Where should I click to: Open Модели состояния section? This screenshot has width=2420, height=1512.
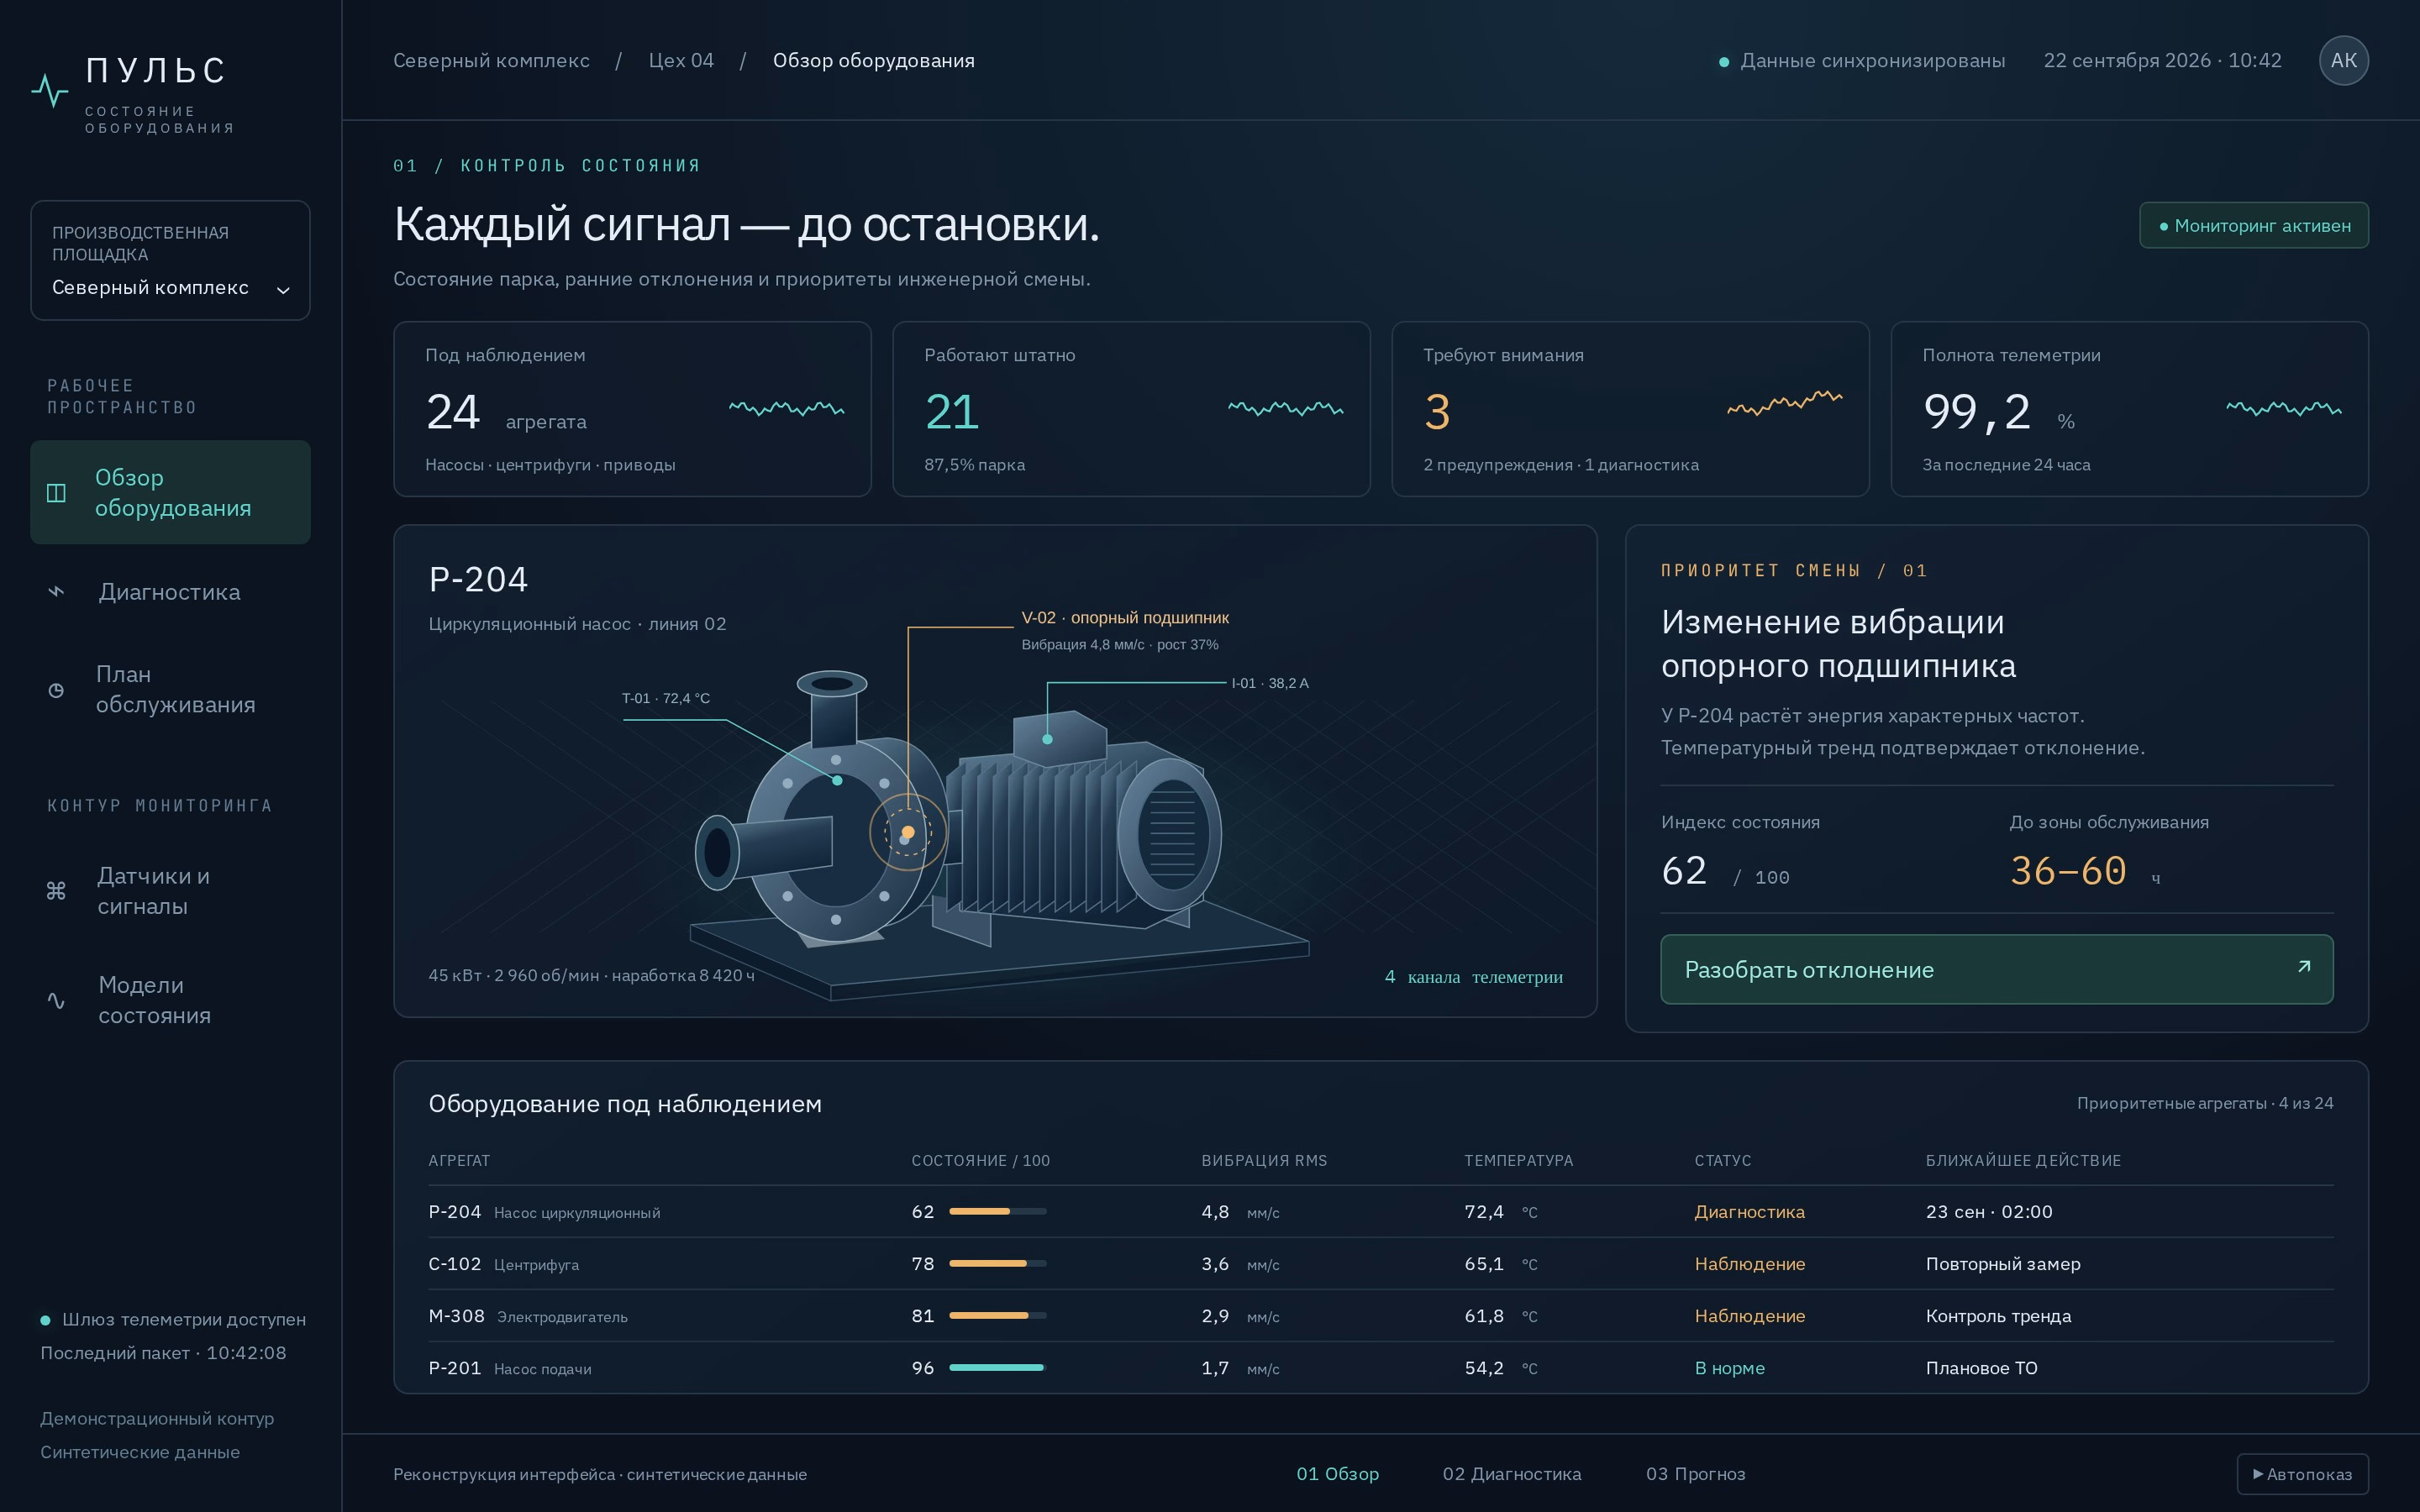[170, 1000]
